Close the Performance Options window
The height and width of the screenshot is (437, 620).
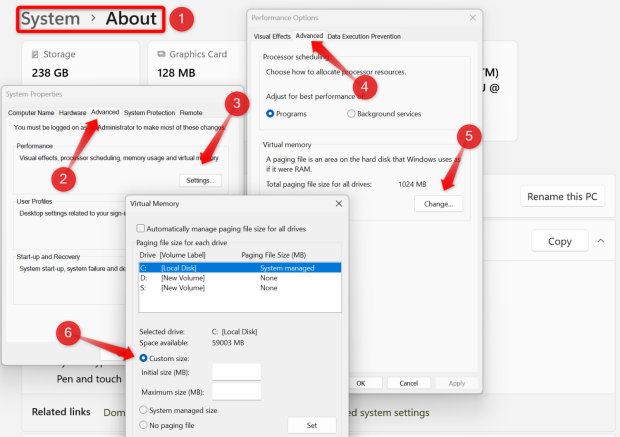pos(473,18)
